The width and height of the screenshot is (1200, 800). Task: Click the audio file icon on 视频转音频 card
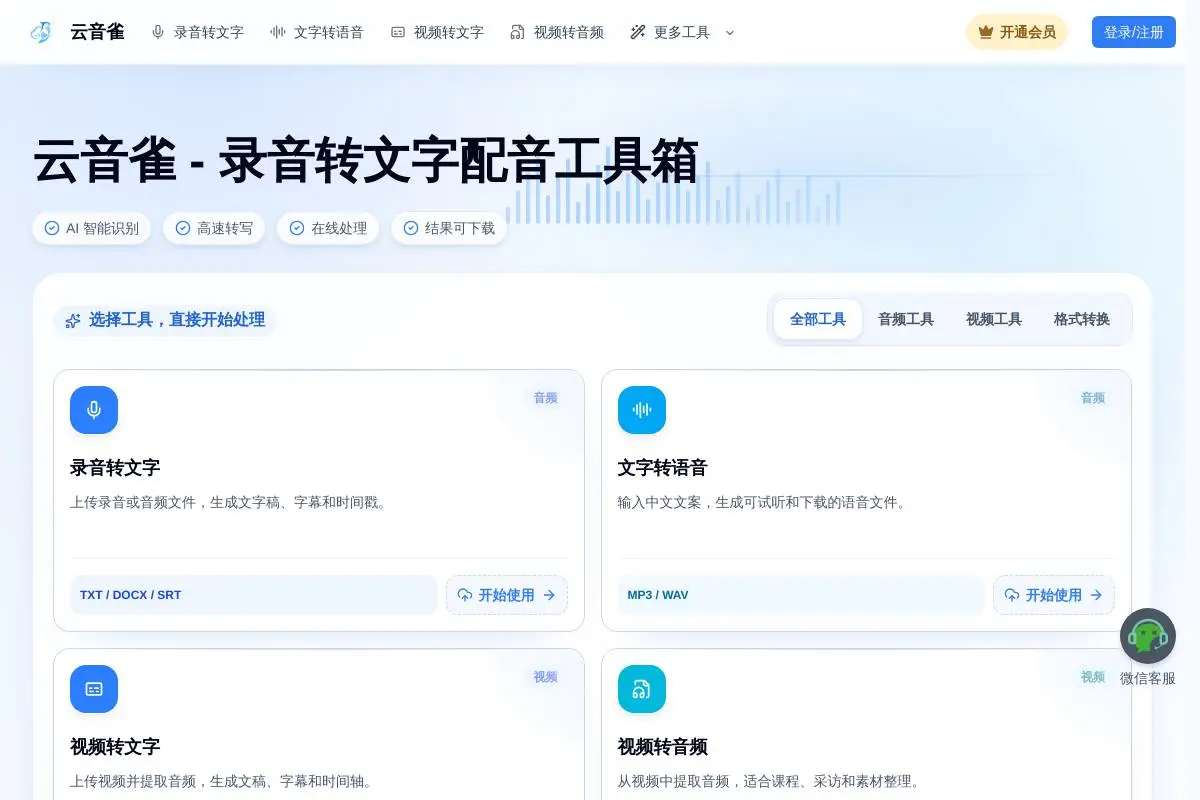(x=642, y=689)
